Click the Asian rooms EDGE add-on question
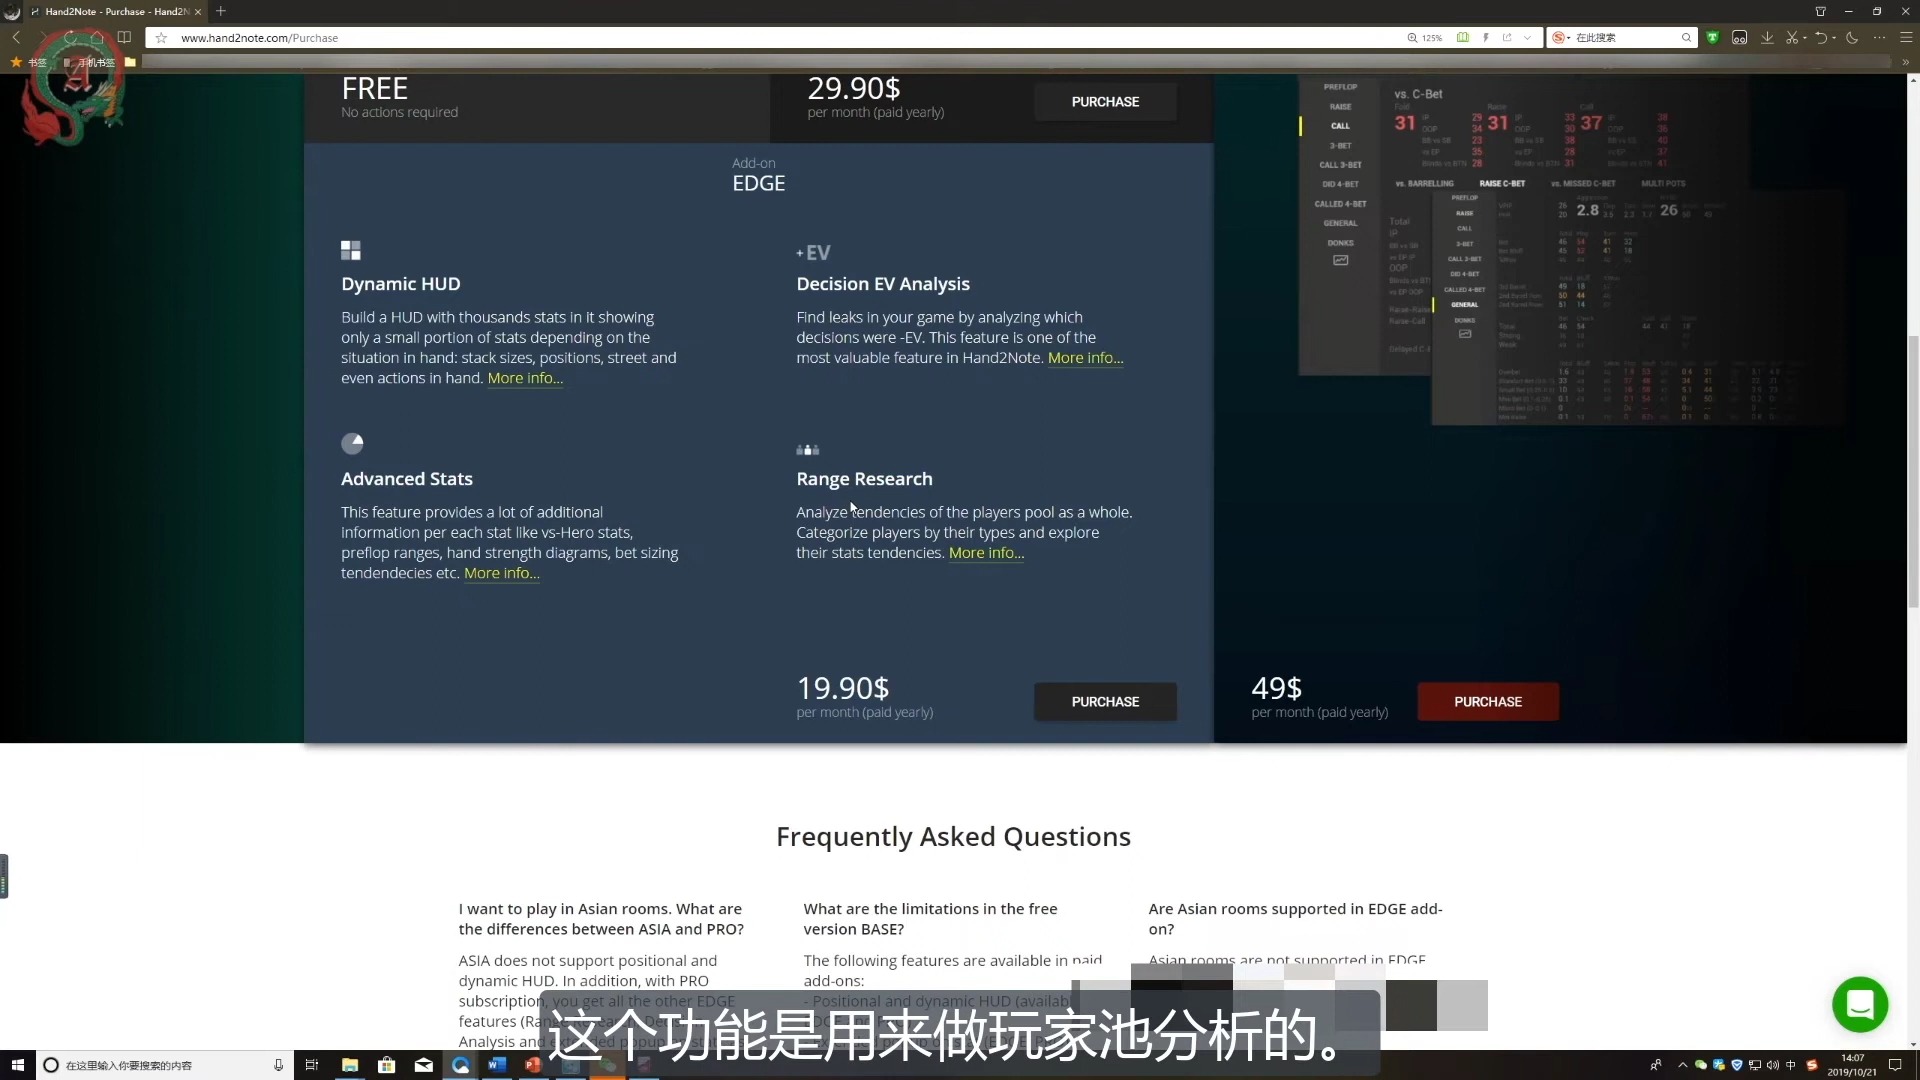Viewport: 1920px width, 1080px height. 1295,919
